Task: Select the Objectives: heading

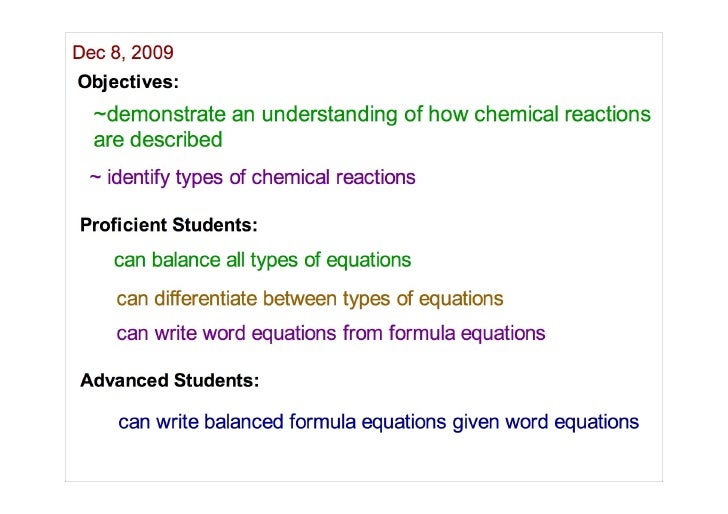Action: [128, 80]
